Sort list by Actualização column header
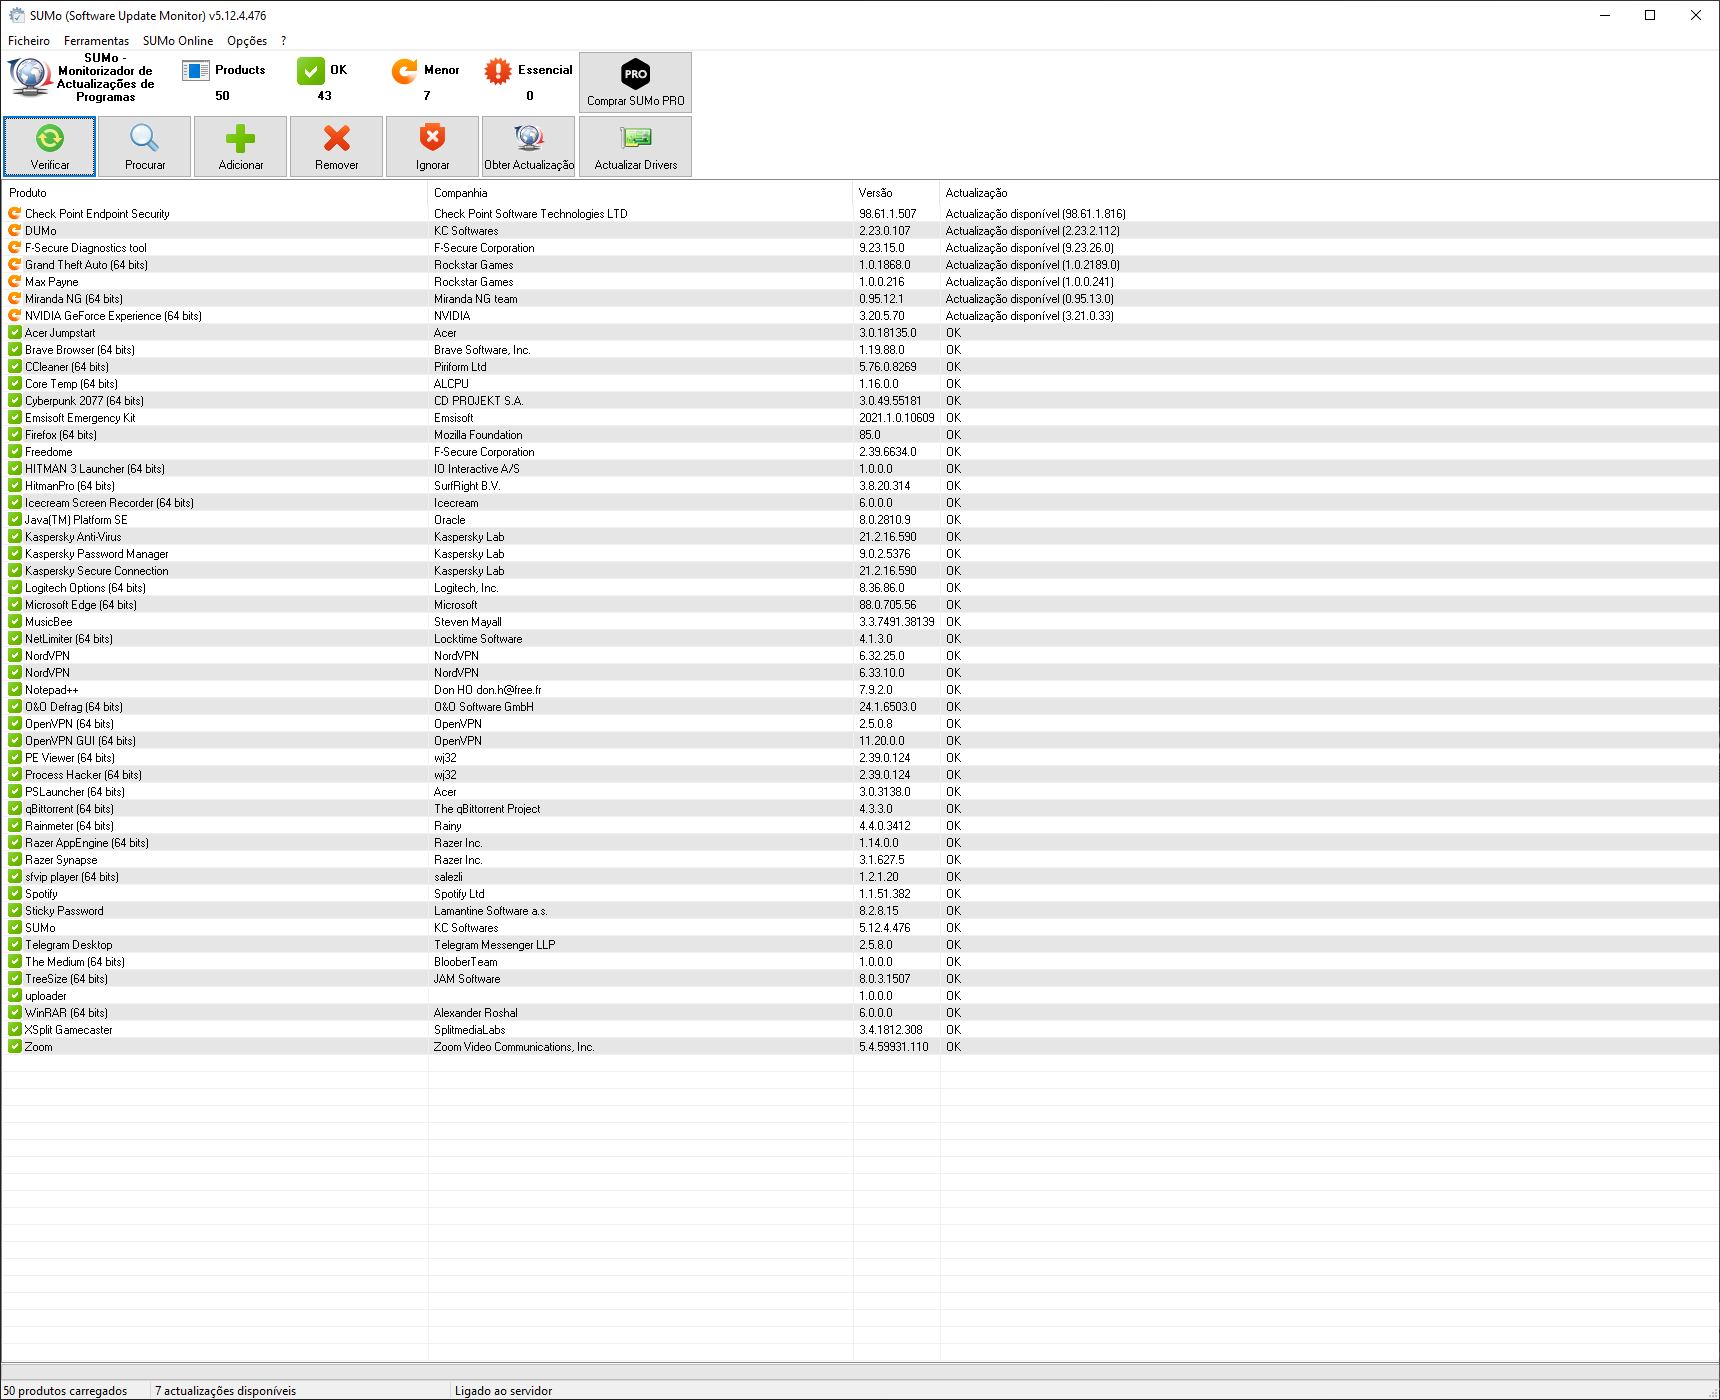1720x1400 pixels. 1329,193
